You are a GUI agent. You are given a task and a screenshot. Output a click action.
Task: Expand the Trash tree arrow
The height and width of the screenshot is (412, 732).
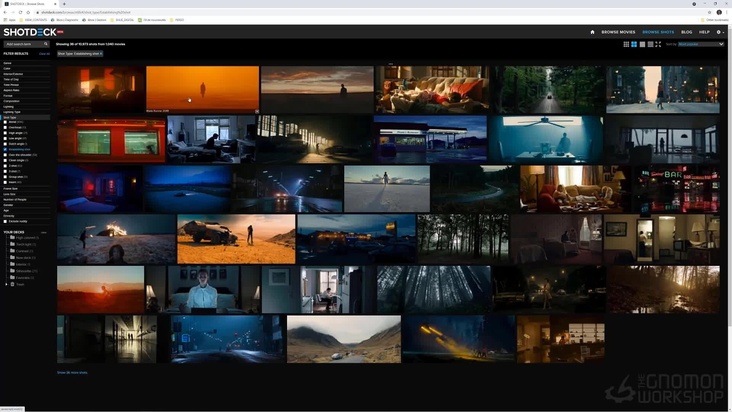point(6,284)
